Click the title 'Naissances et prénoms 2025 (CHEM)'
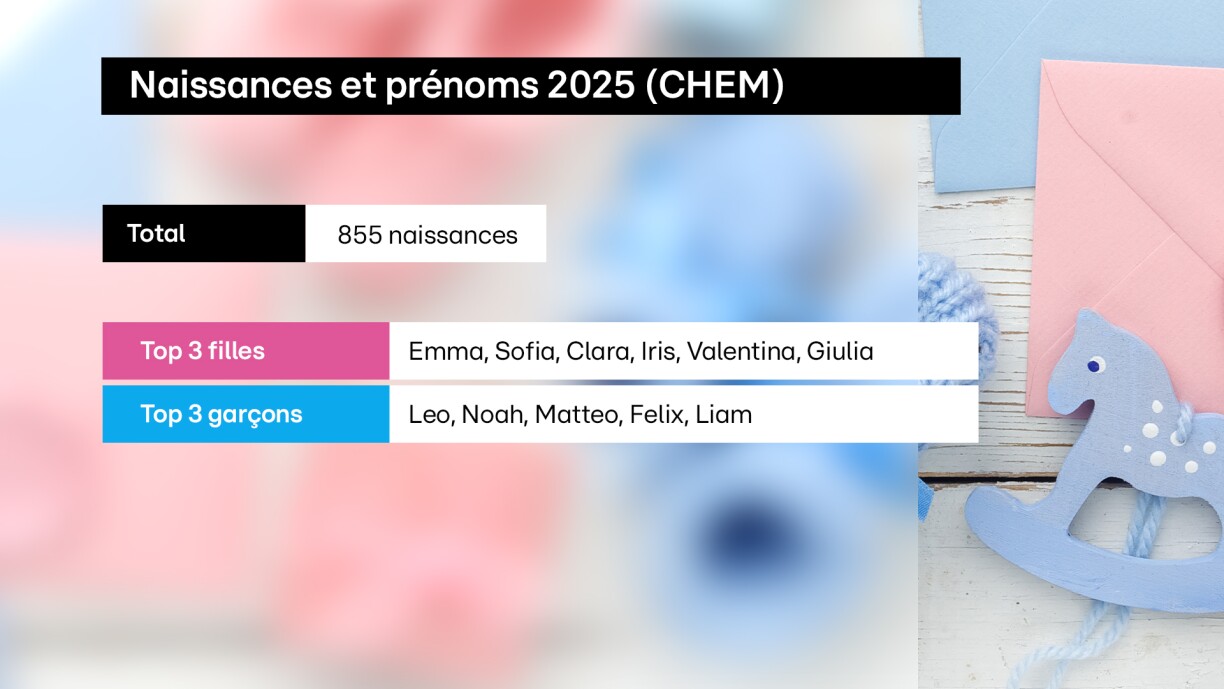This screenshot has height=689, width=1224. click(x=456, y=86)
